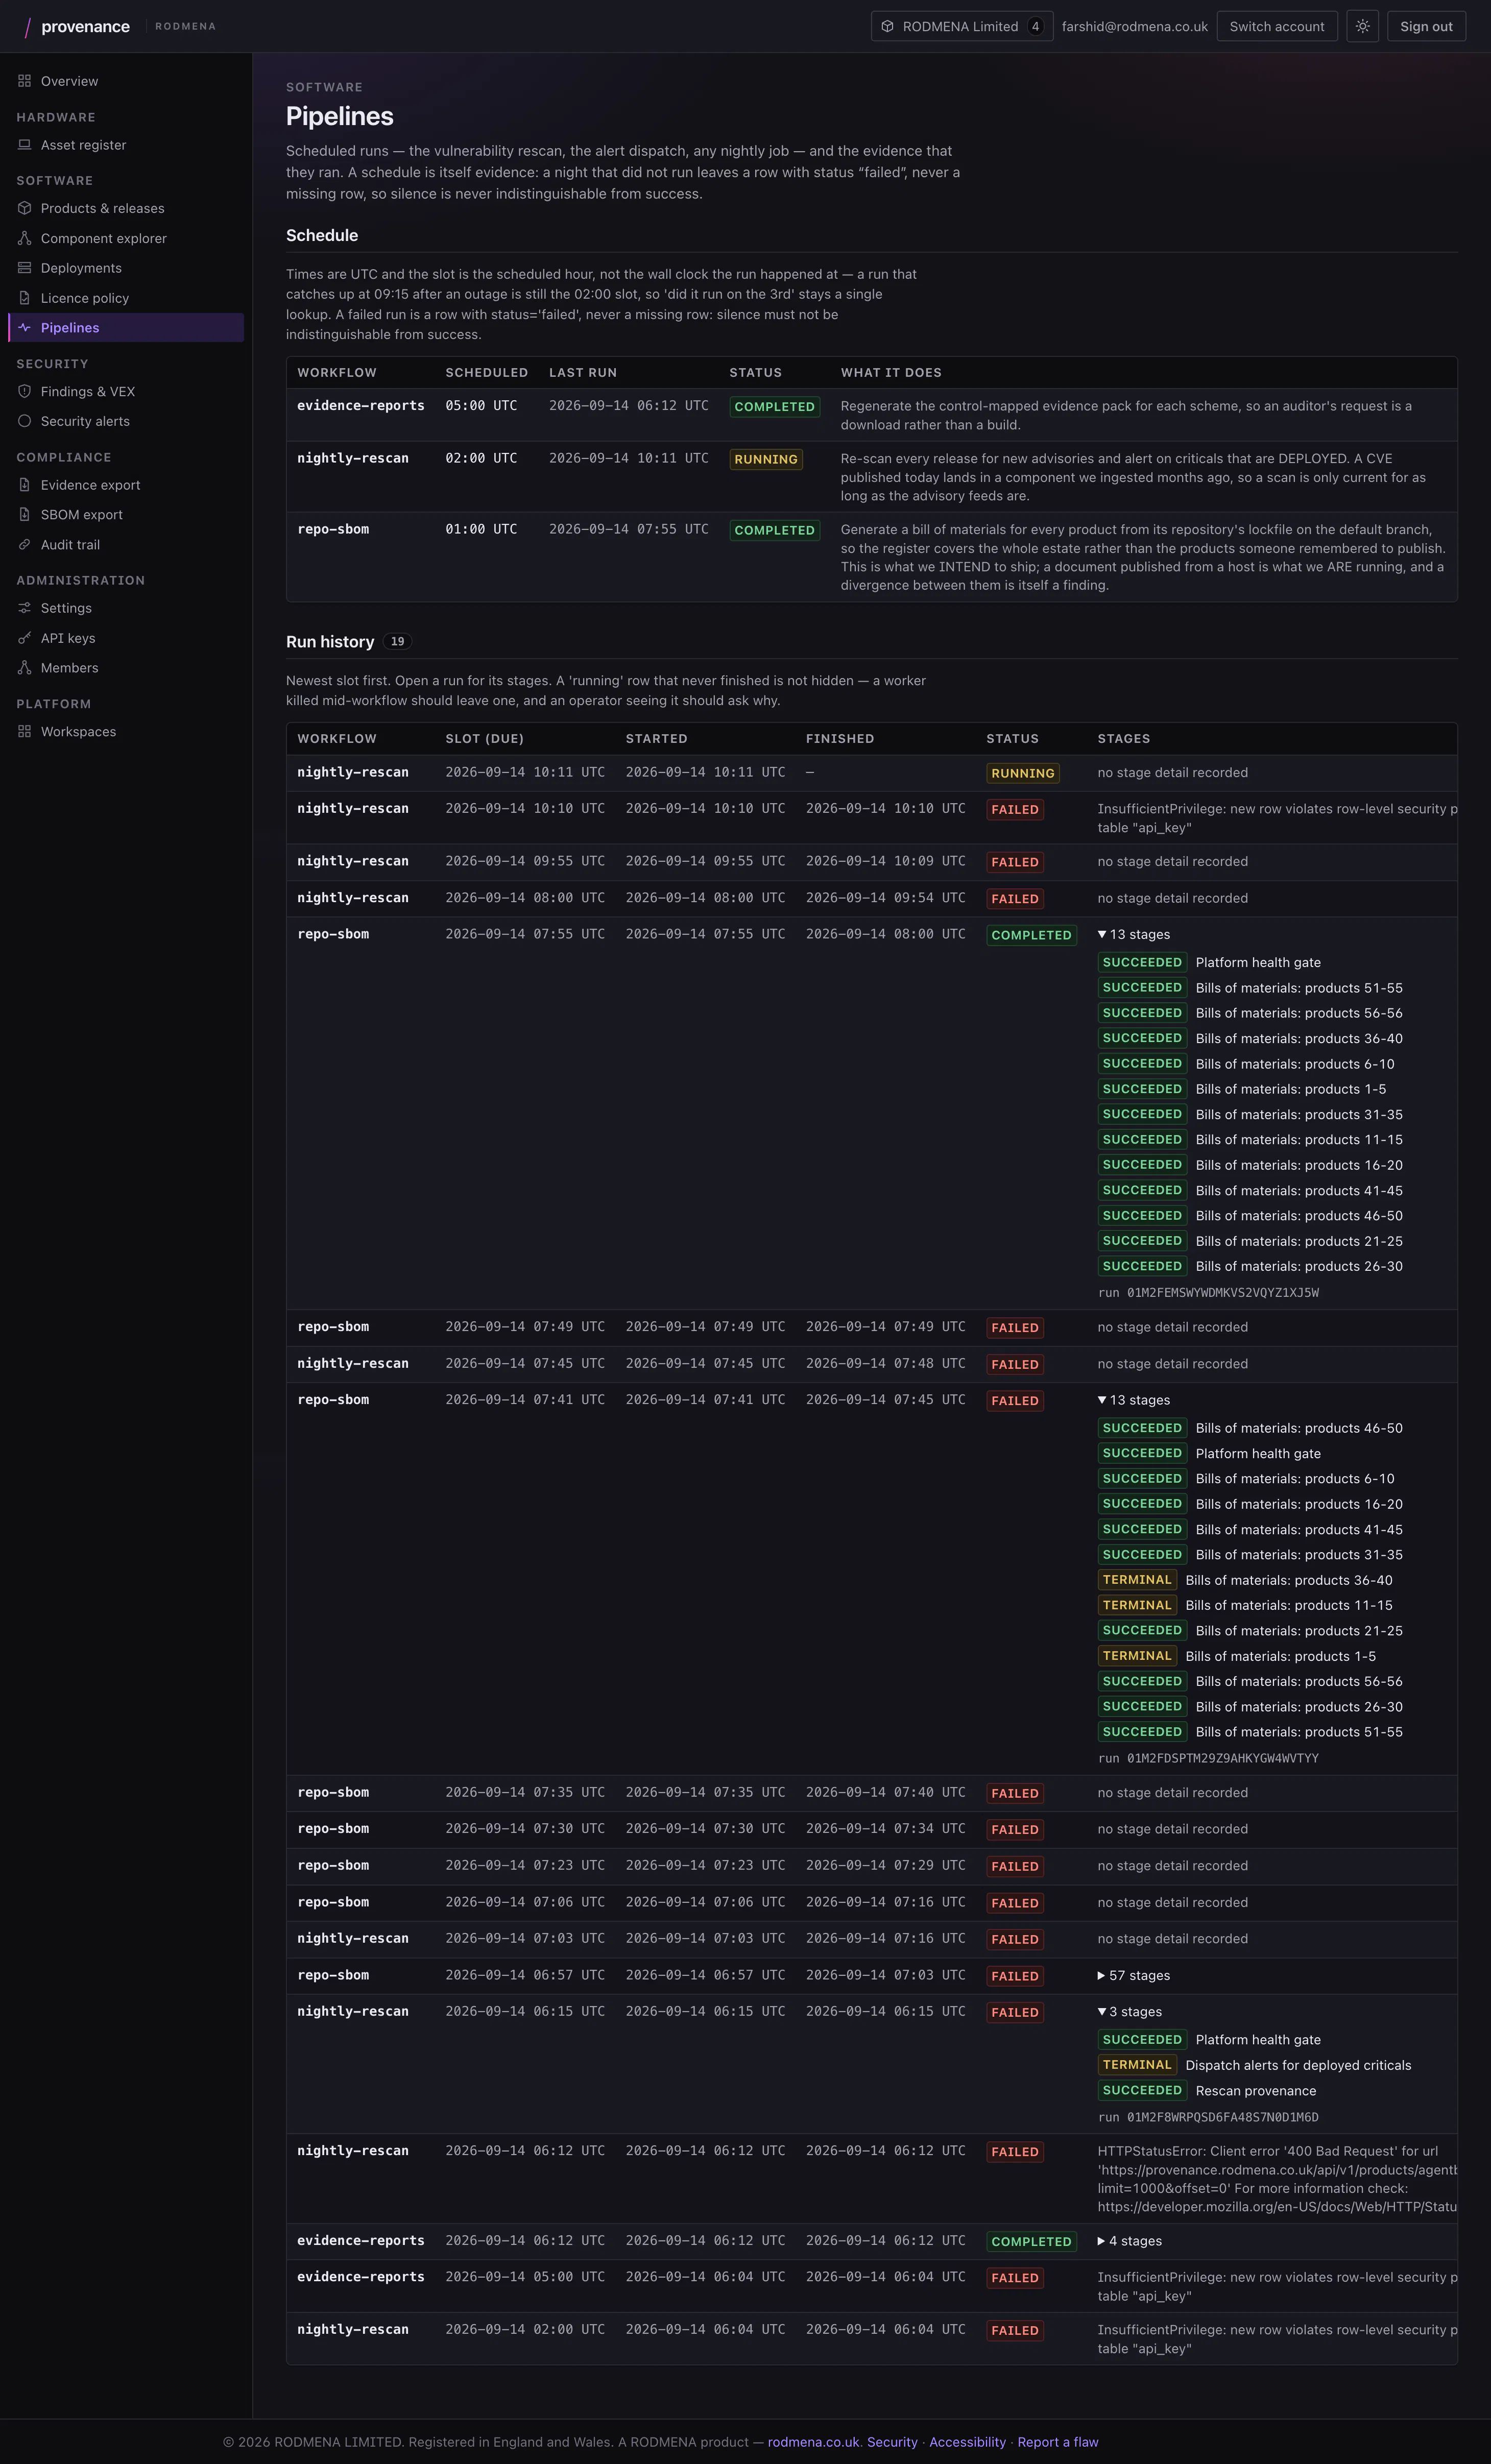Click the Component explorer branch icon
Viewport: 1491px width, 2464px height.
[24, 238]
